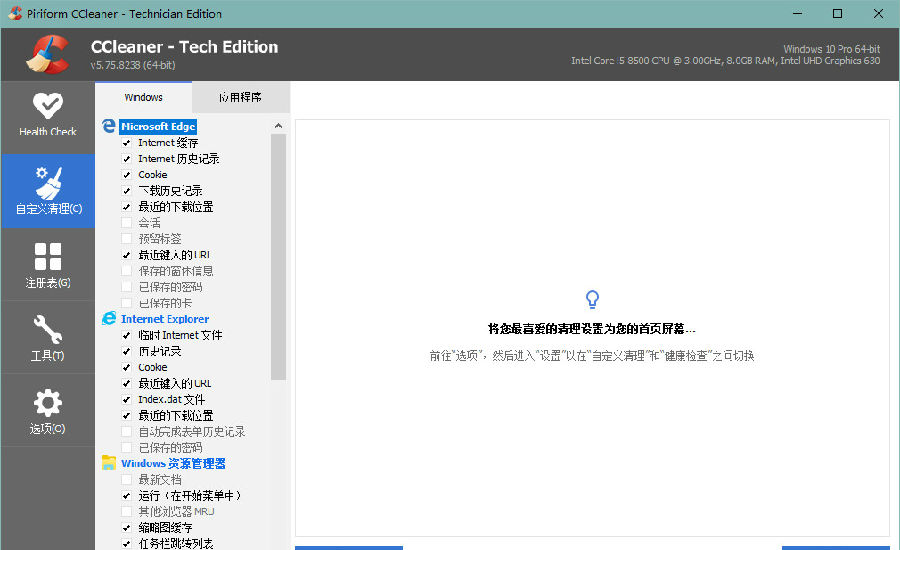This screenshot has height=572, width=900.
Task: Uncheck Edge 下载历史记录 checkbox
Action: pos(126,190)
